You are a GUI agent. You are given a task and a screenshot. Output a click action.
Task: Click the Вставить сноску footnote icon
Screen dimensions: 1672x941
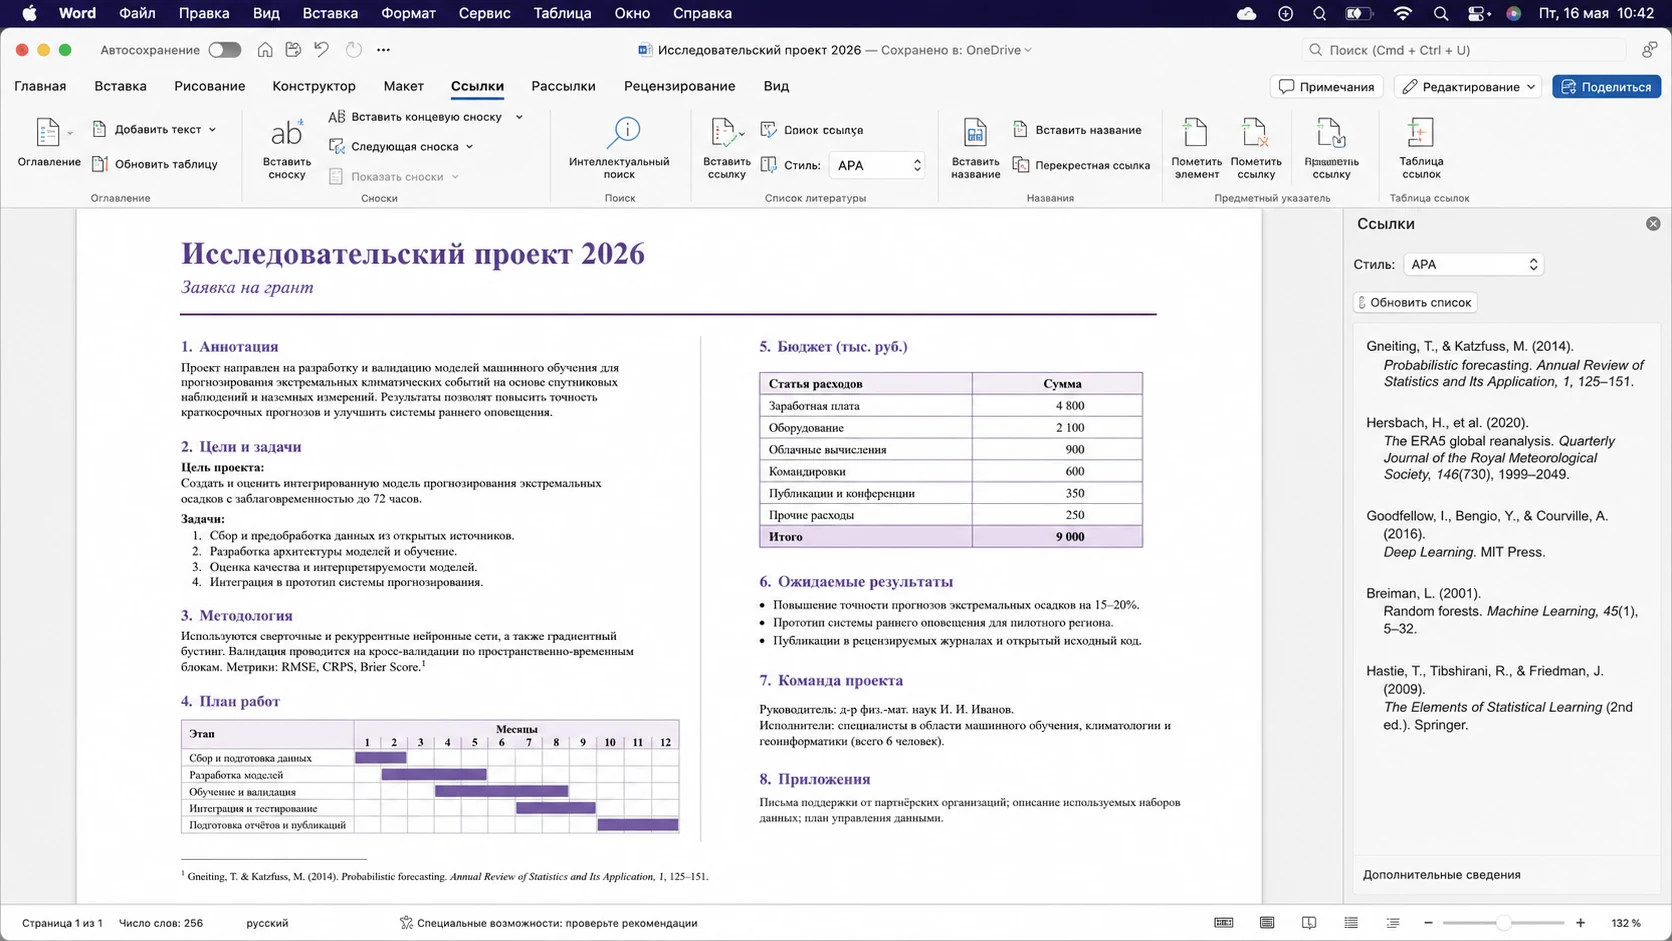tap(286, 134)
